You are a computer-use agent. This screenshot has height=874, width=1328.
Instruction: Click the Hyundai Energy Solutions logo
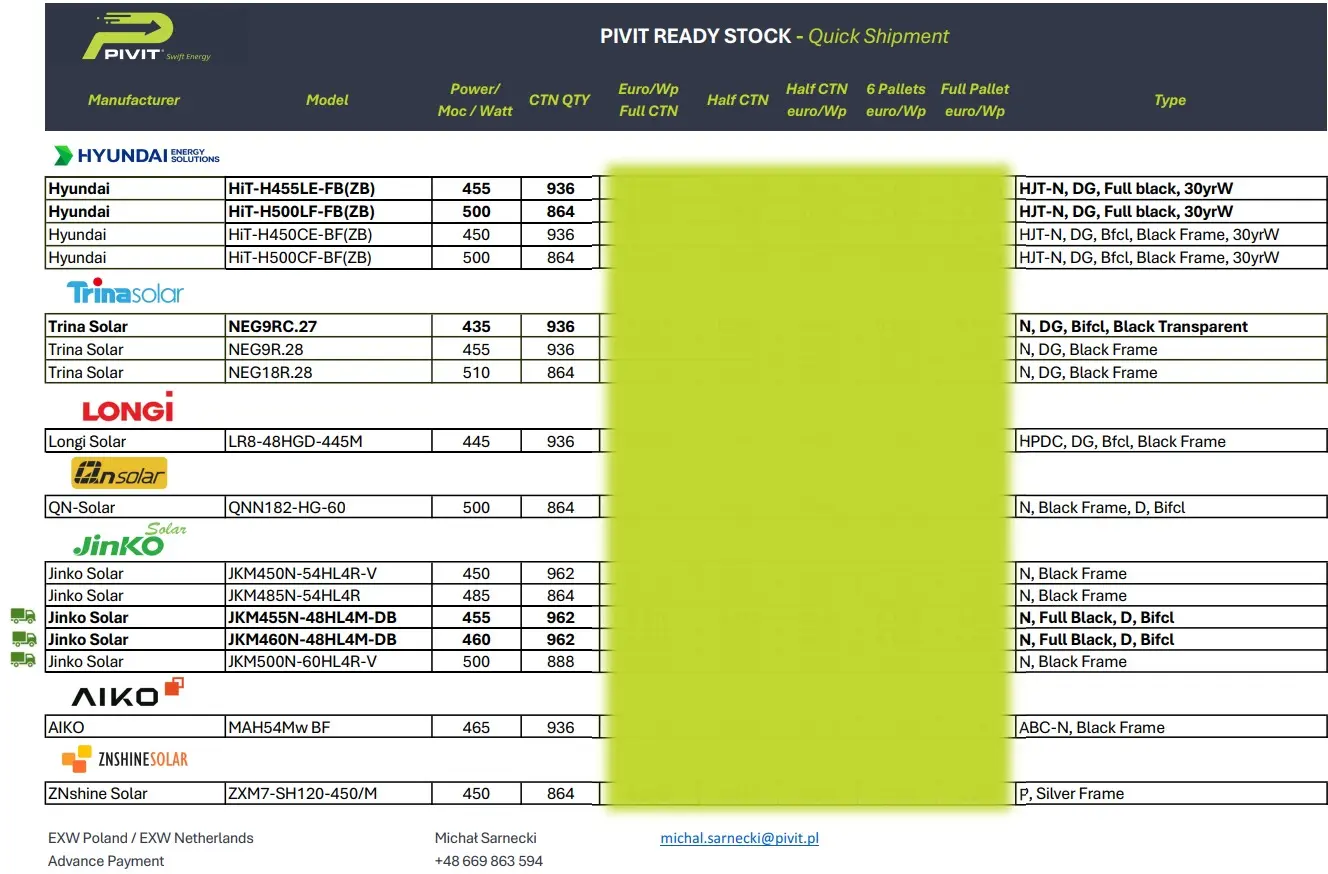(136, 155)
